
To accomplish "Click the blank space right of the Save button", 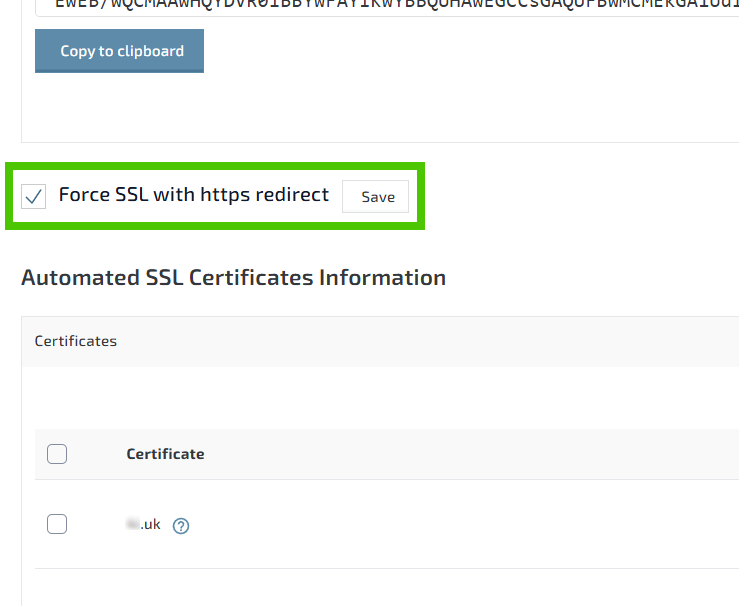I will tap(580, 197).
